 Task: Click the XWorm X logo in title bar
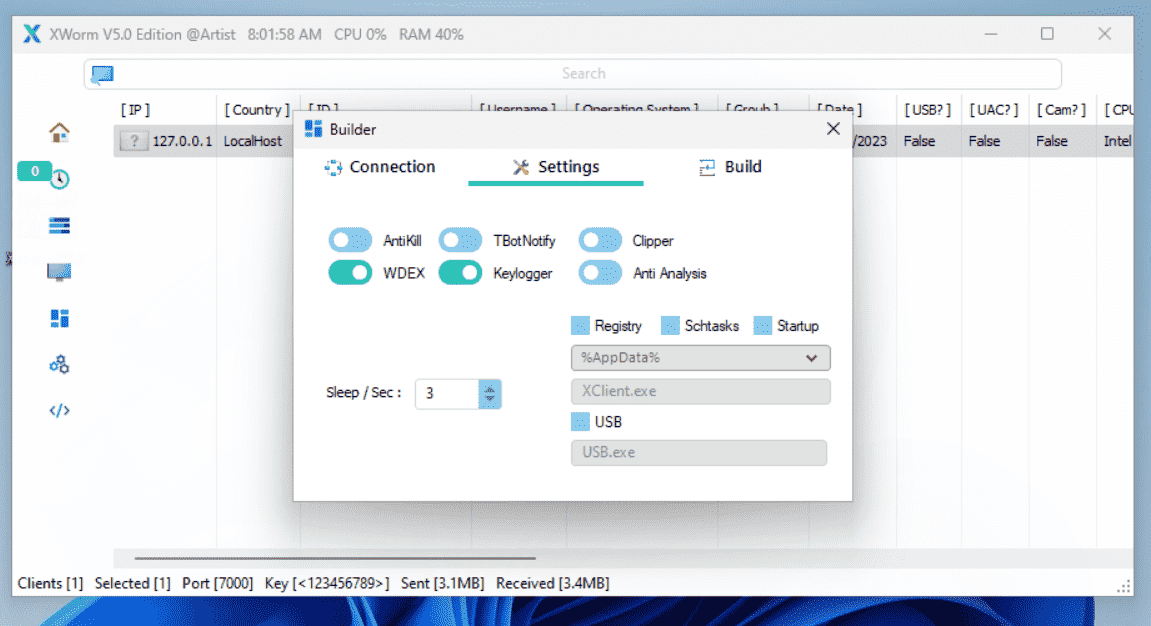point(32,34)
